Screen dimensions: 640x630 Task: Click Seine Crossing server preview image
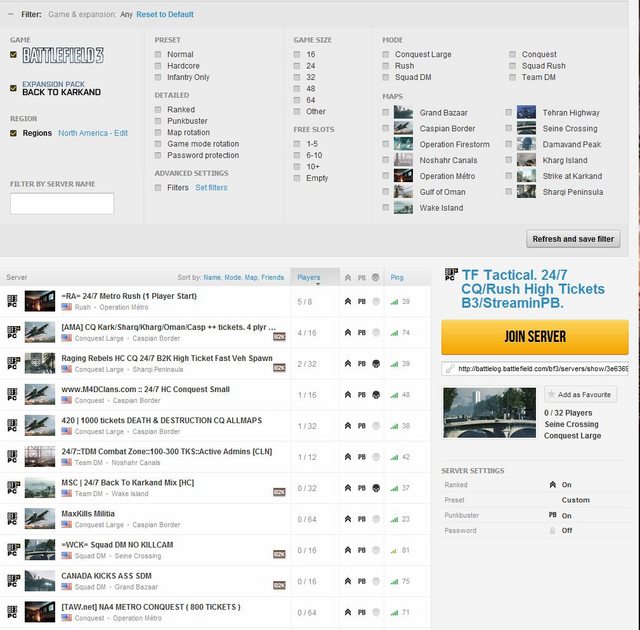point(490,413)
